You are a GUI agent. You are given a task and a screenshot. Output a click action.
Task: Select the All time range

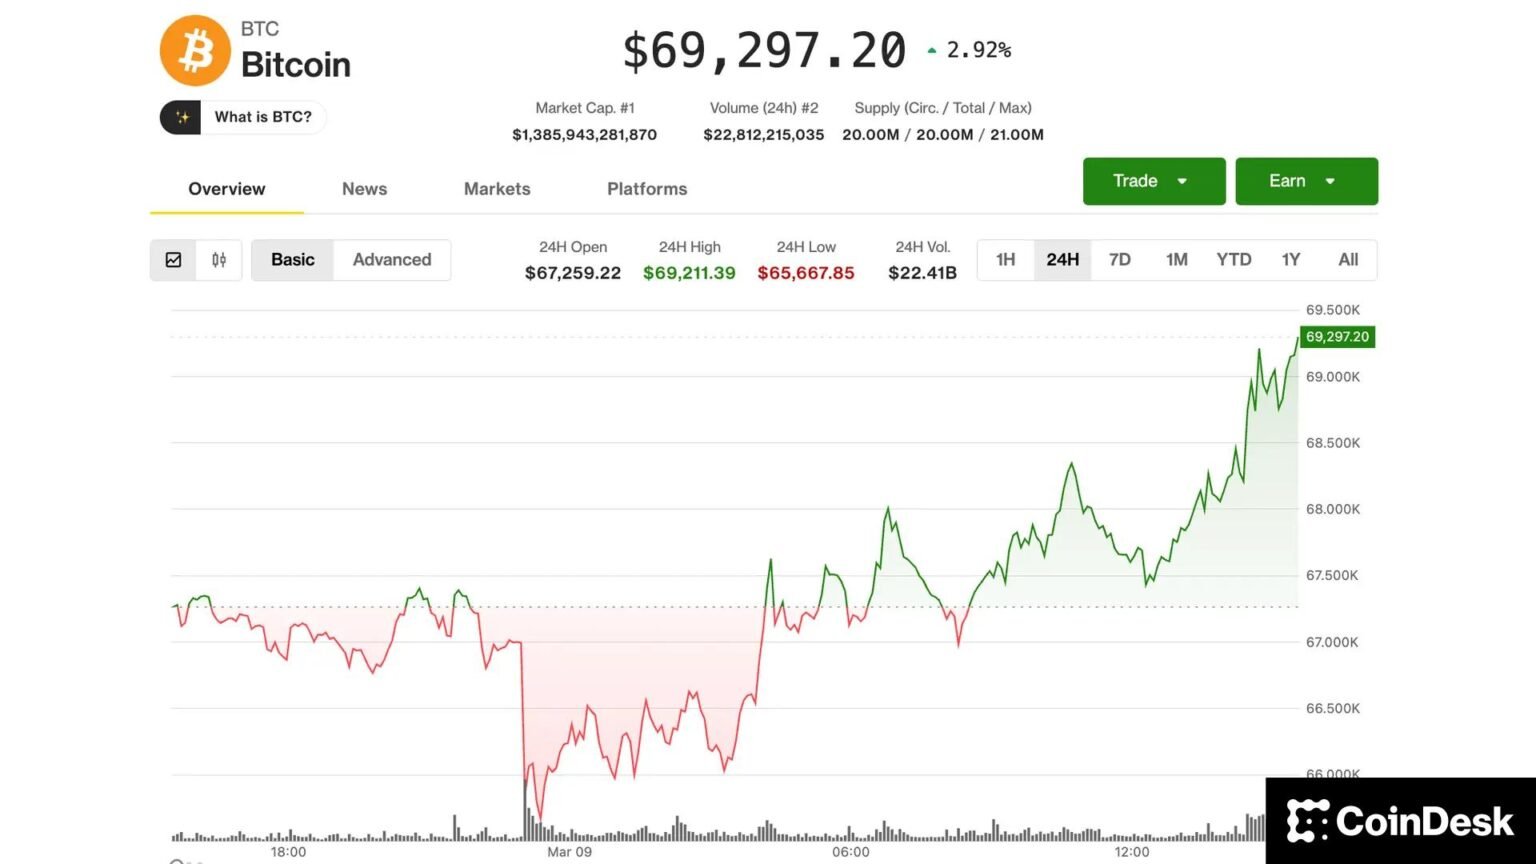1348,259
